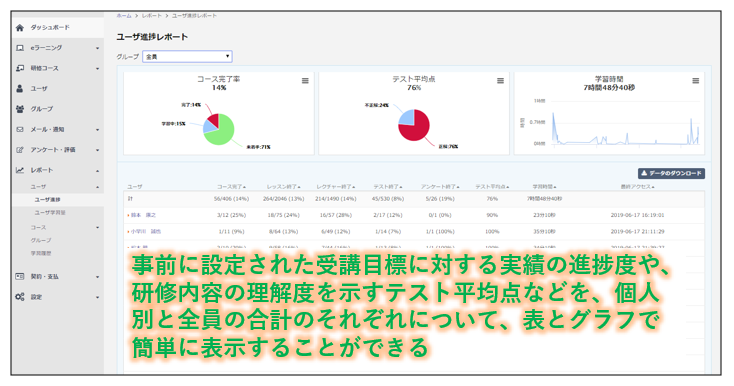Viewport: 734px width, 386px height.
Task: Expand the コース submenu under レポート
Action: pos(65,227)
